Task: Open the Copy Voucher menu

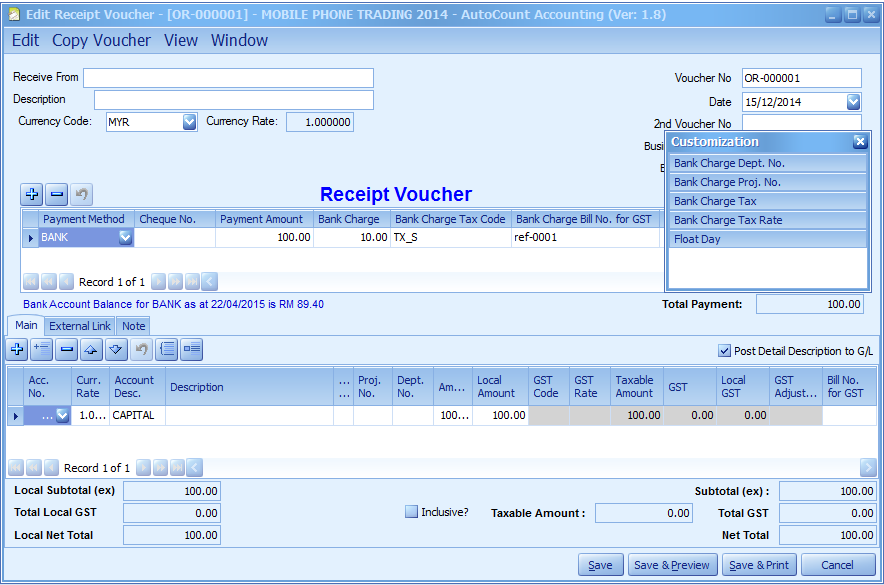Action: point(100,40)
